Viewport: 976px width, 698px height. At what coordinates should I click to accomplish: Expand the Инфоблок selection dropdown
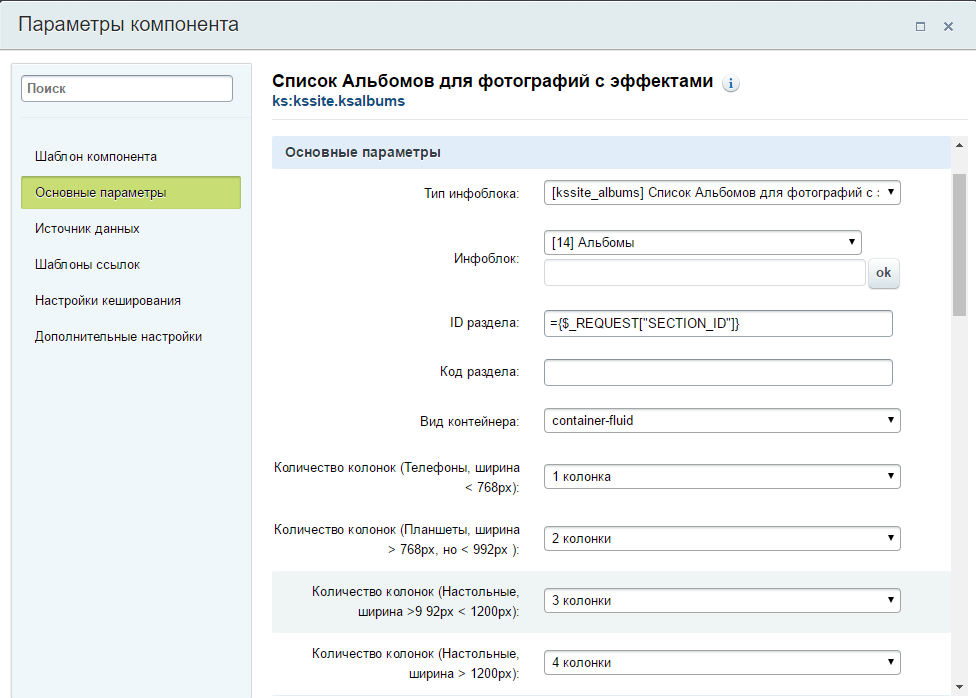click(702, 242)
